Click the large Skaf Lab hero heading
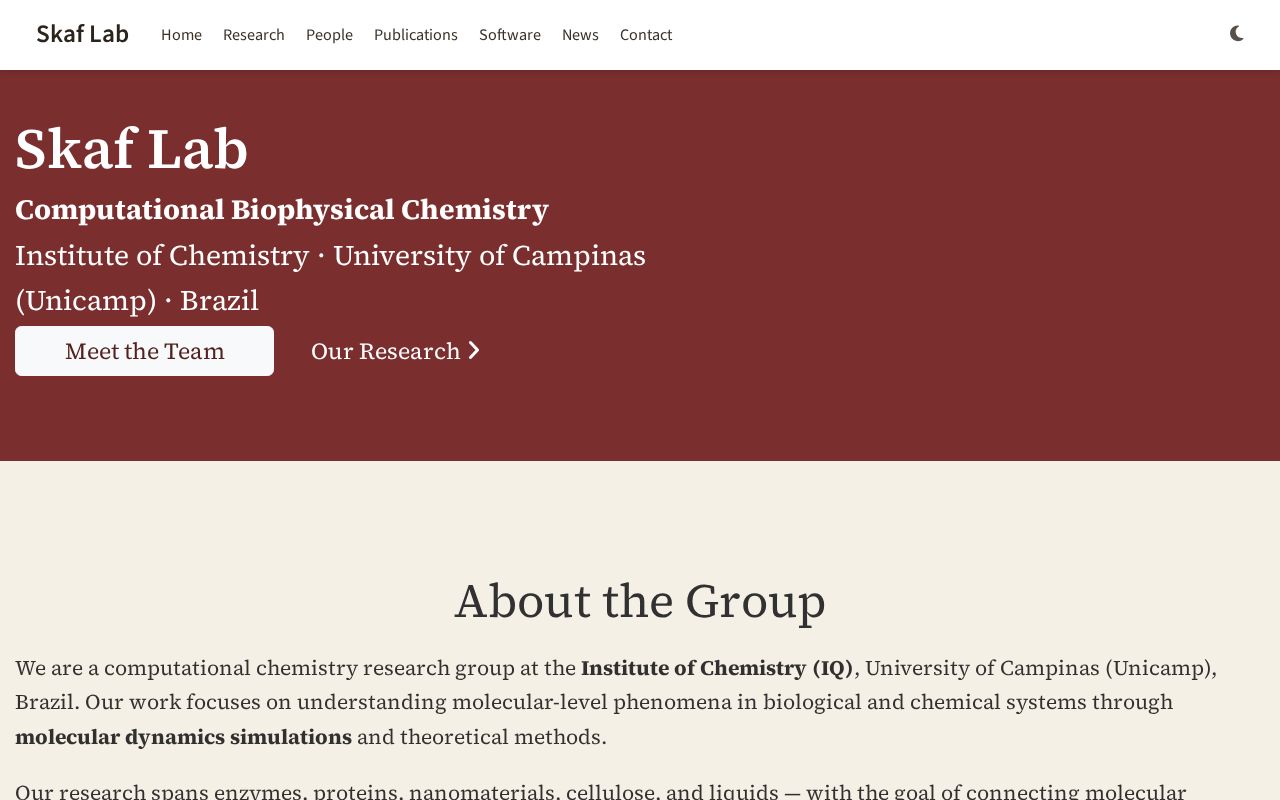This screenshot has width=1280, height=800. click(131, 149)
